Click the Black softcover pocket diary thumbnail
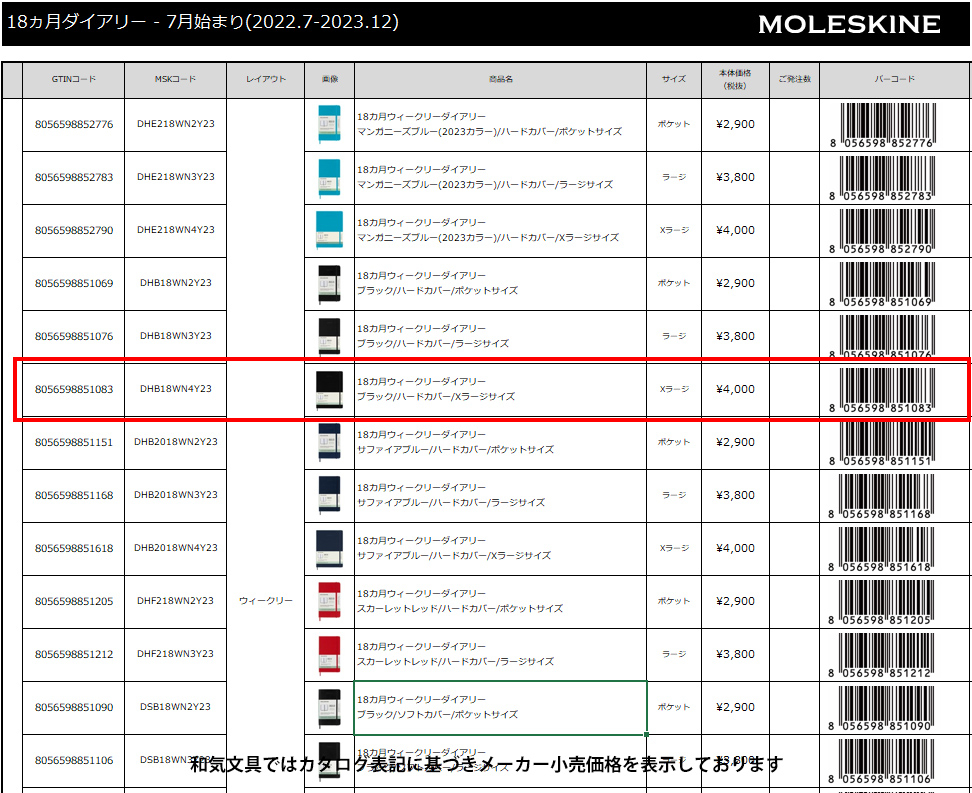Image resolution: width=972 pixels, height=793 pixels. [x=329, y=707]
